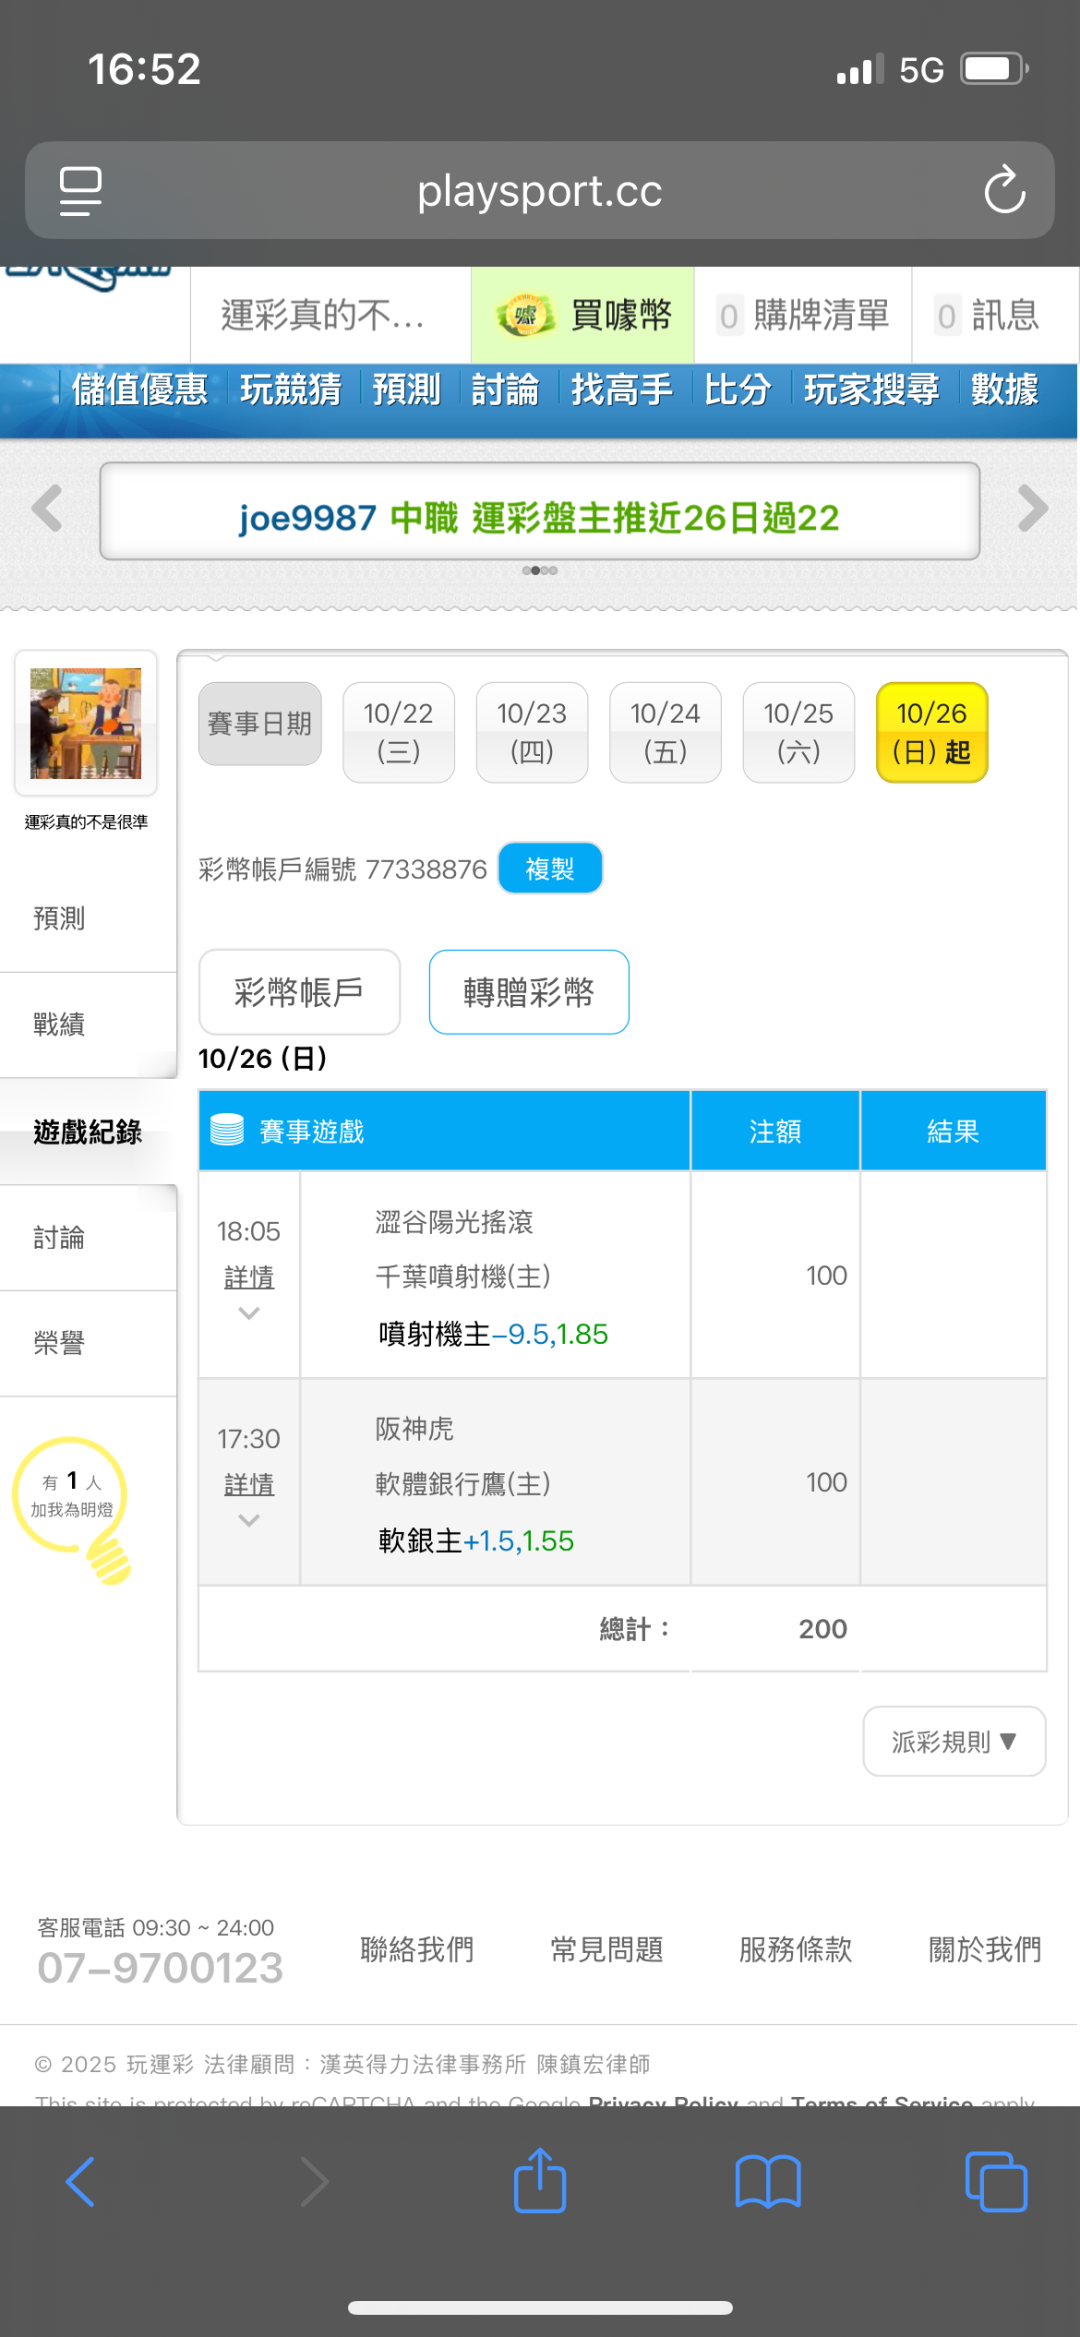Viewport: 1080px width, 2337px height.
Task: Tap the user profile avatar thumbnail
Action: tap(86, 723)
